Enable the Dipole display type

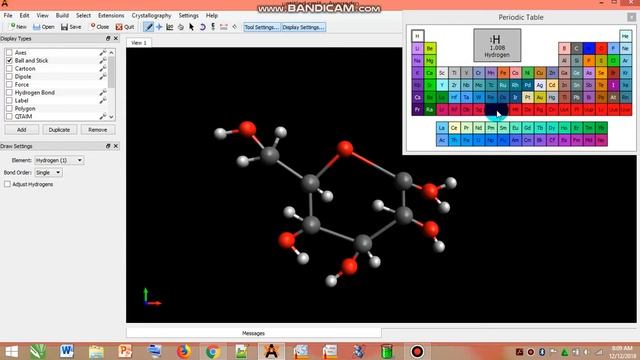pyautogui.click(x=9, y=76)
